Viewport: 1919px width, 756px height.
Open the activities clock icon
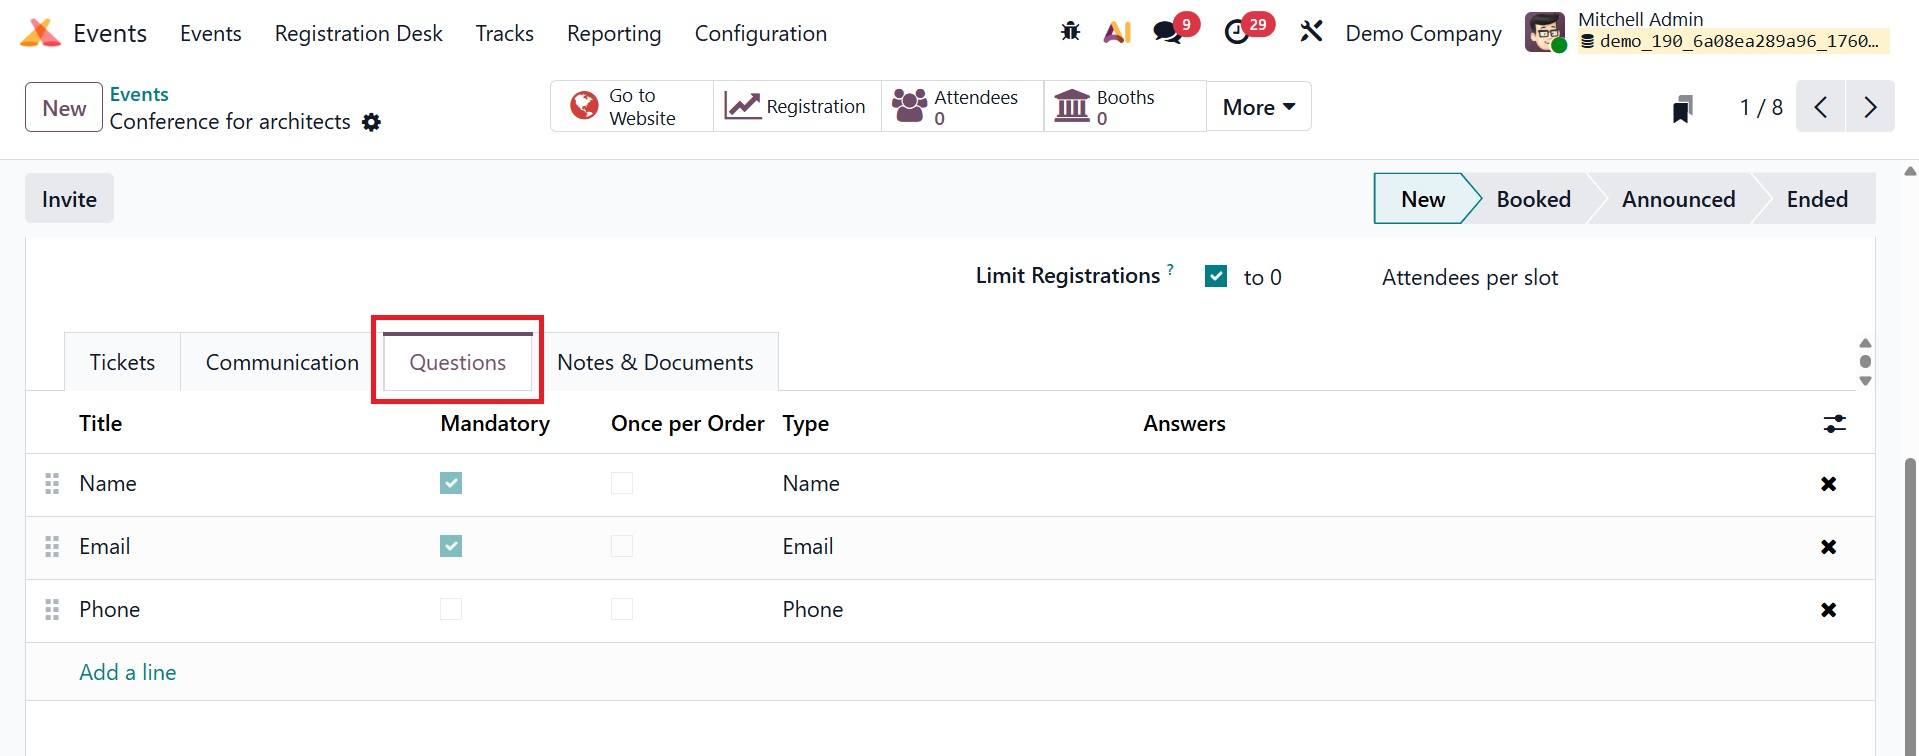tap(1237, 32)
